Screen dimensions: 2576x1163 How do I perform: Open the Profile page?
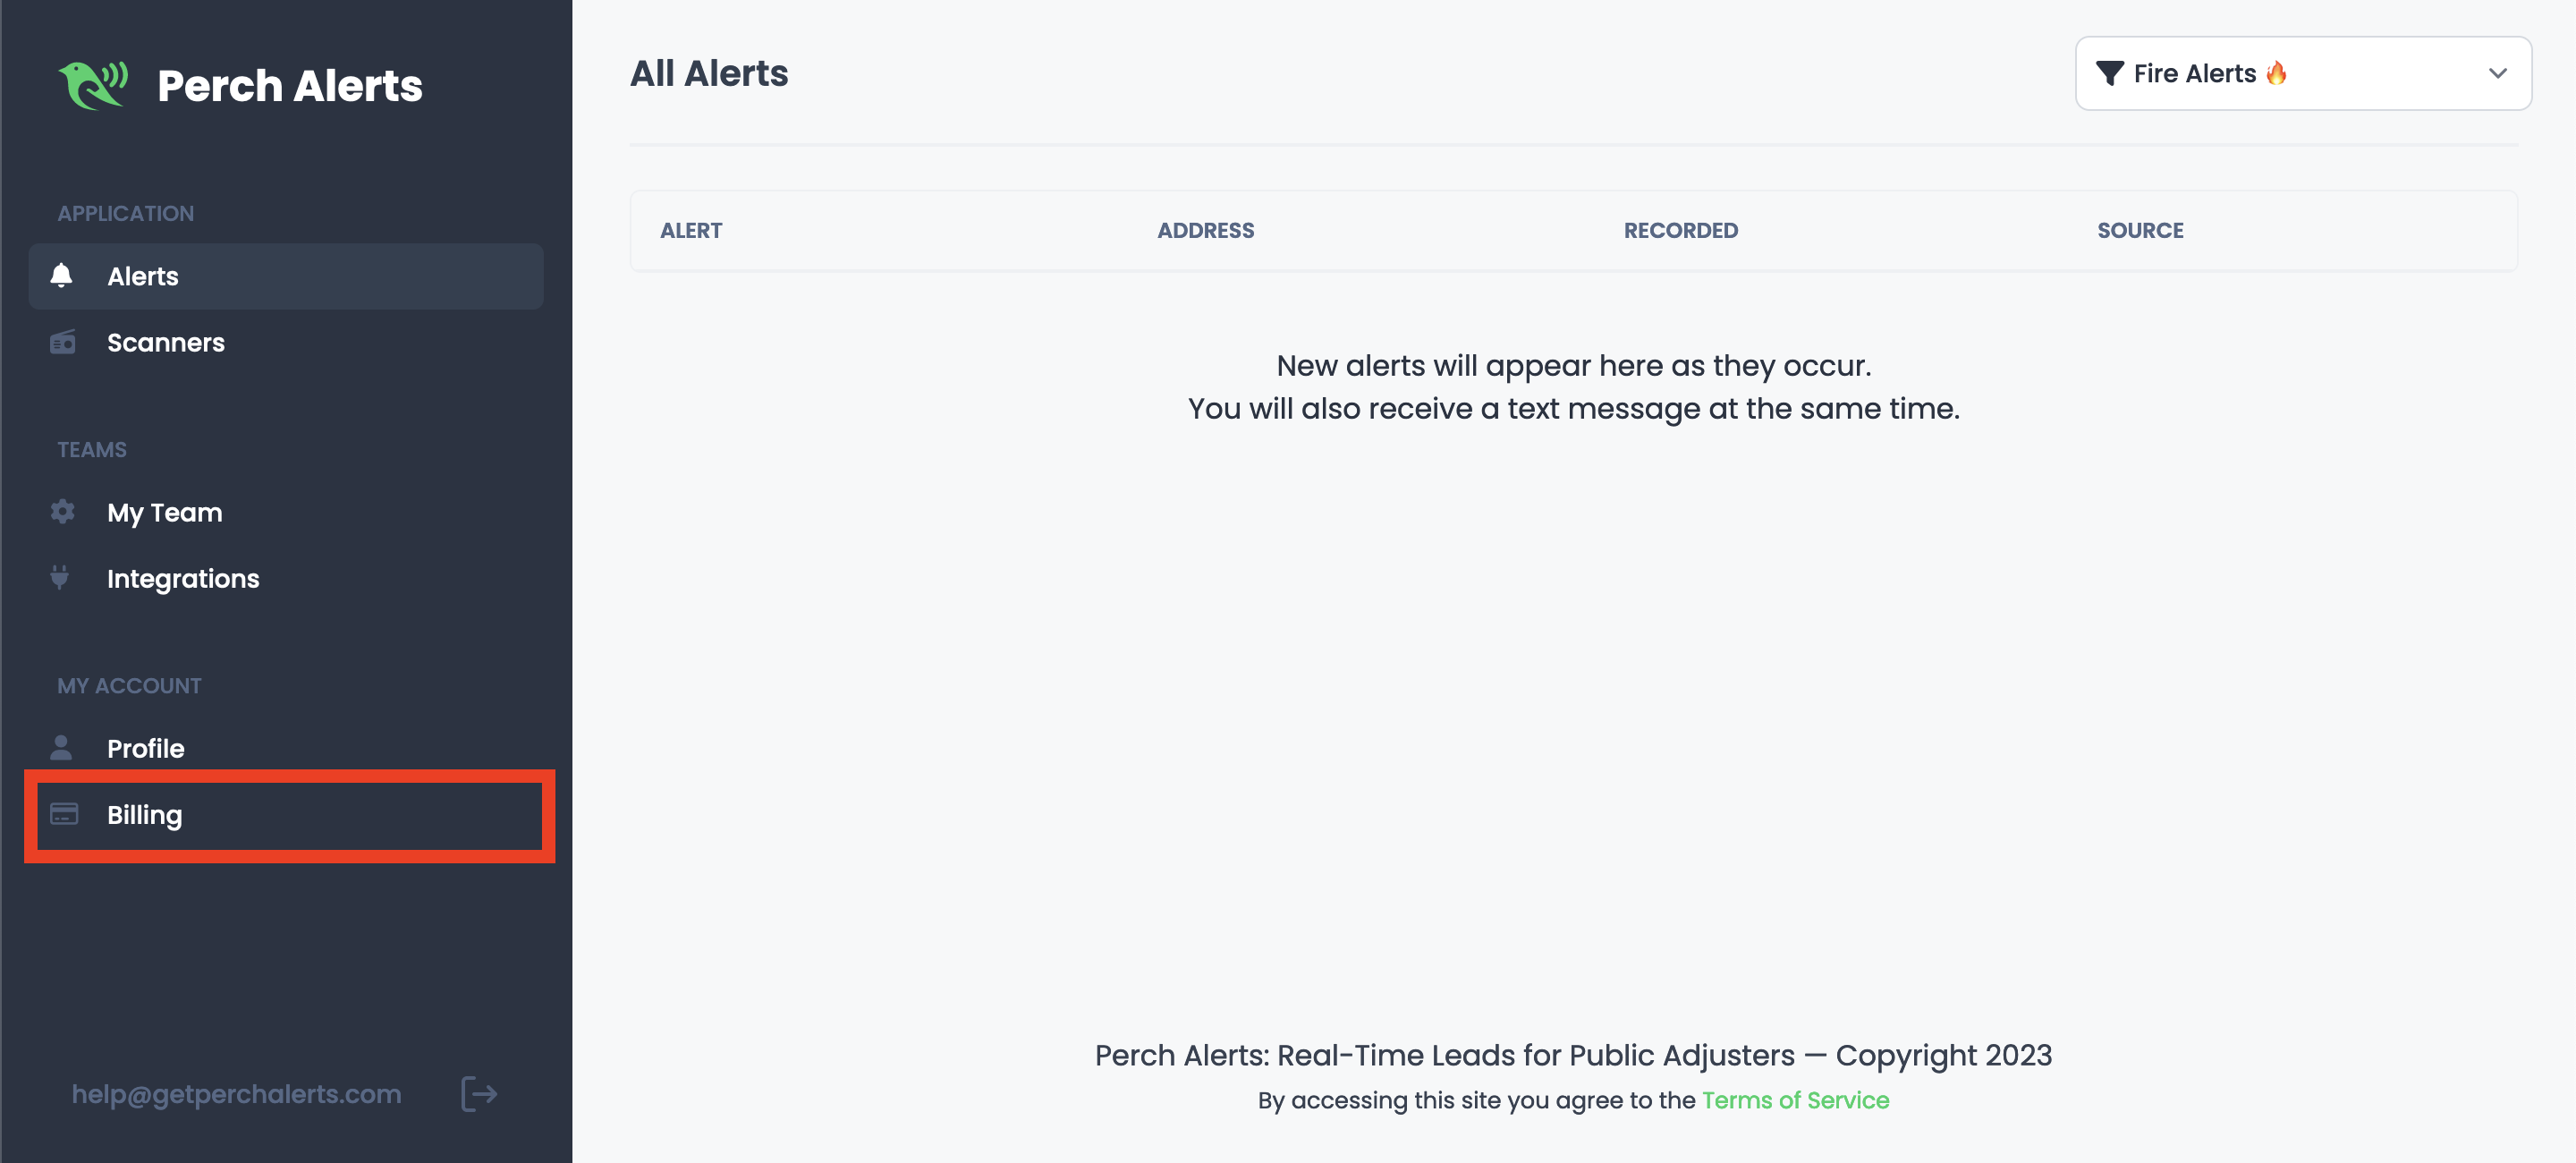(x=146, y=749)
